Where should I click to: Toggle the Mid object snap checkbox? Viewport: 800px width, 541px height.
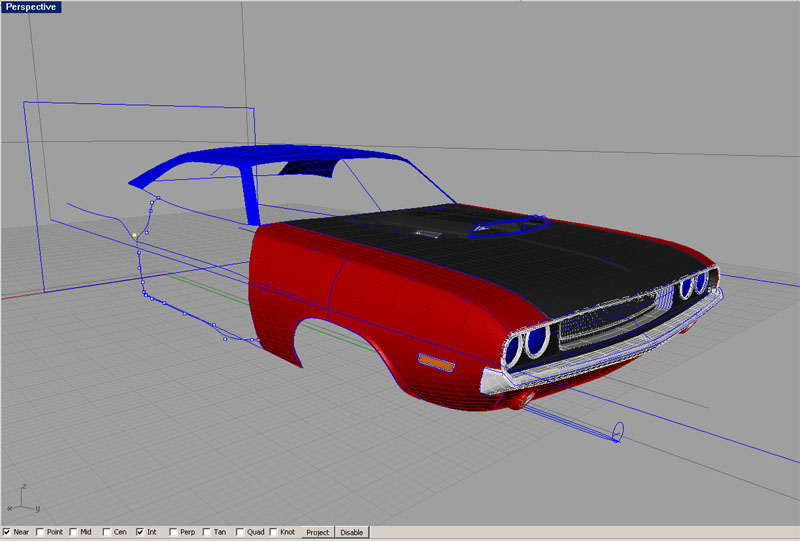[73, 532]
